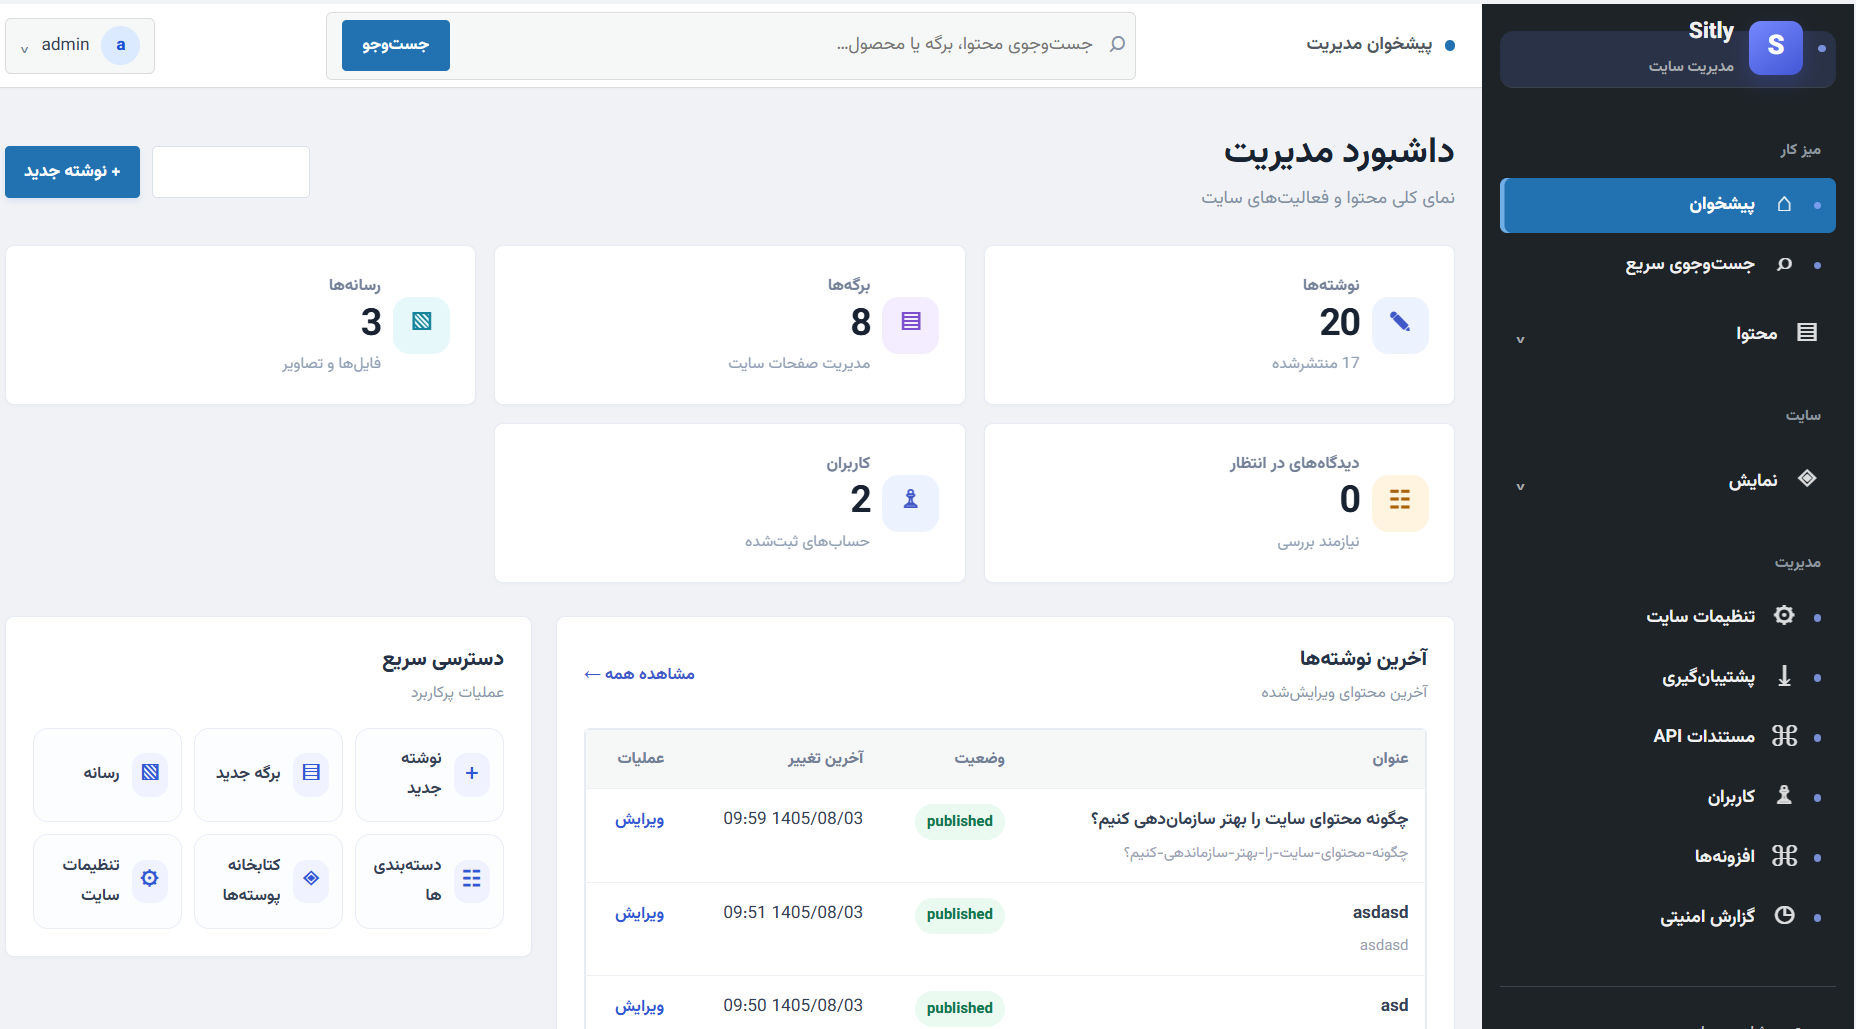Click the پیشخوان مدیریت header title
The image size is (1856, 1029).
point(1369,44)
